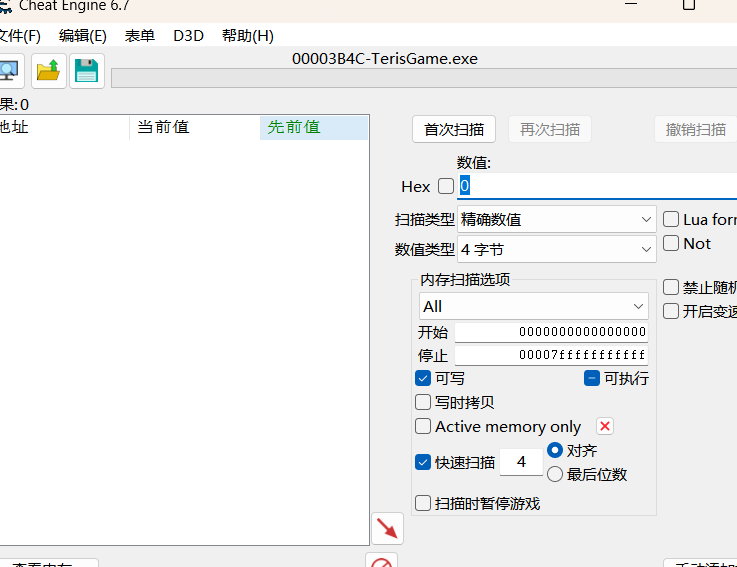
Task: Open the 帮助(H) menu
Action: click(x=247, y=35)
